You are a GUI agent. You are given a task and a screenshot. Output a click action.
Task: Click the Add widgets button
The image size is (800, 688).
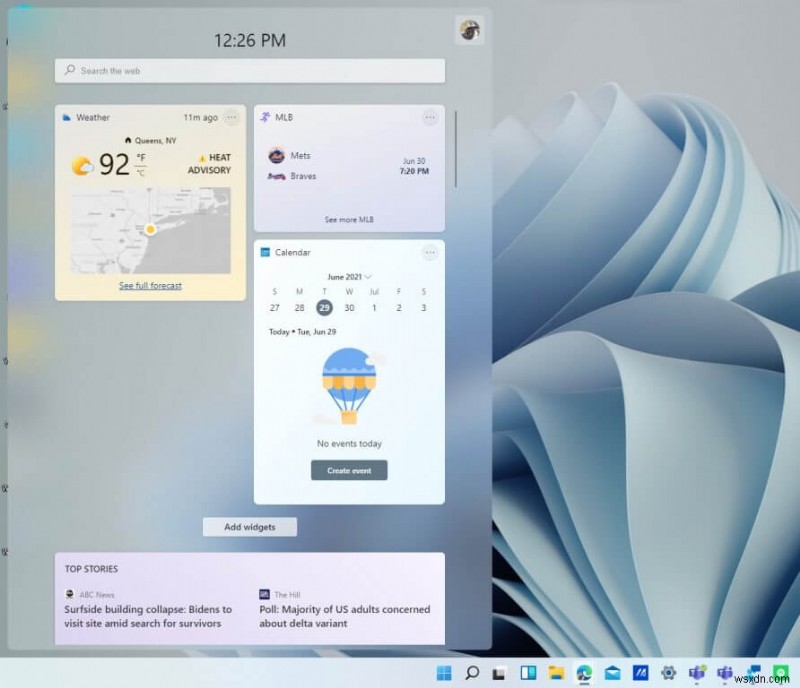point(249,527)
